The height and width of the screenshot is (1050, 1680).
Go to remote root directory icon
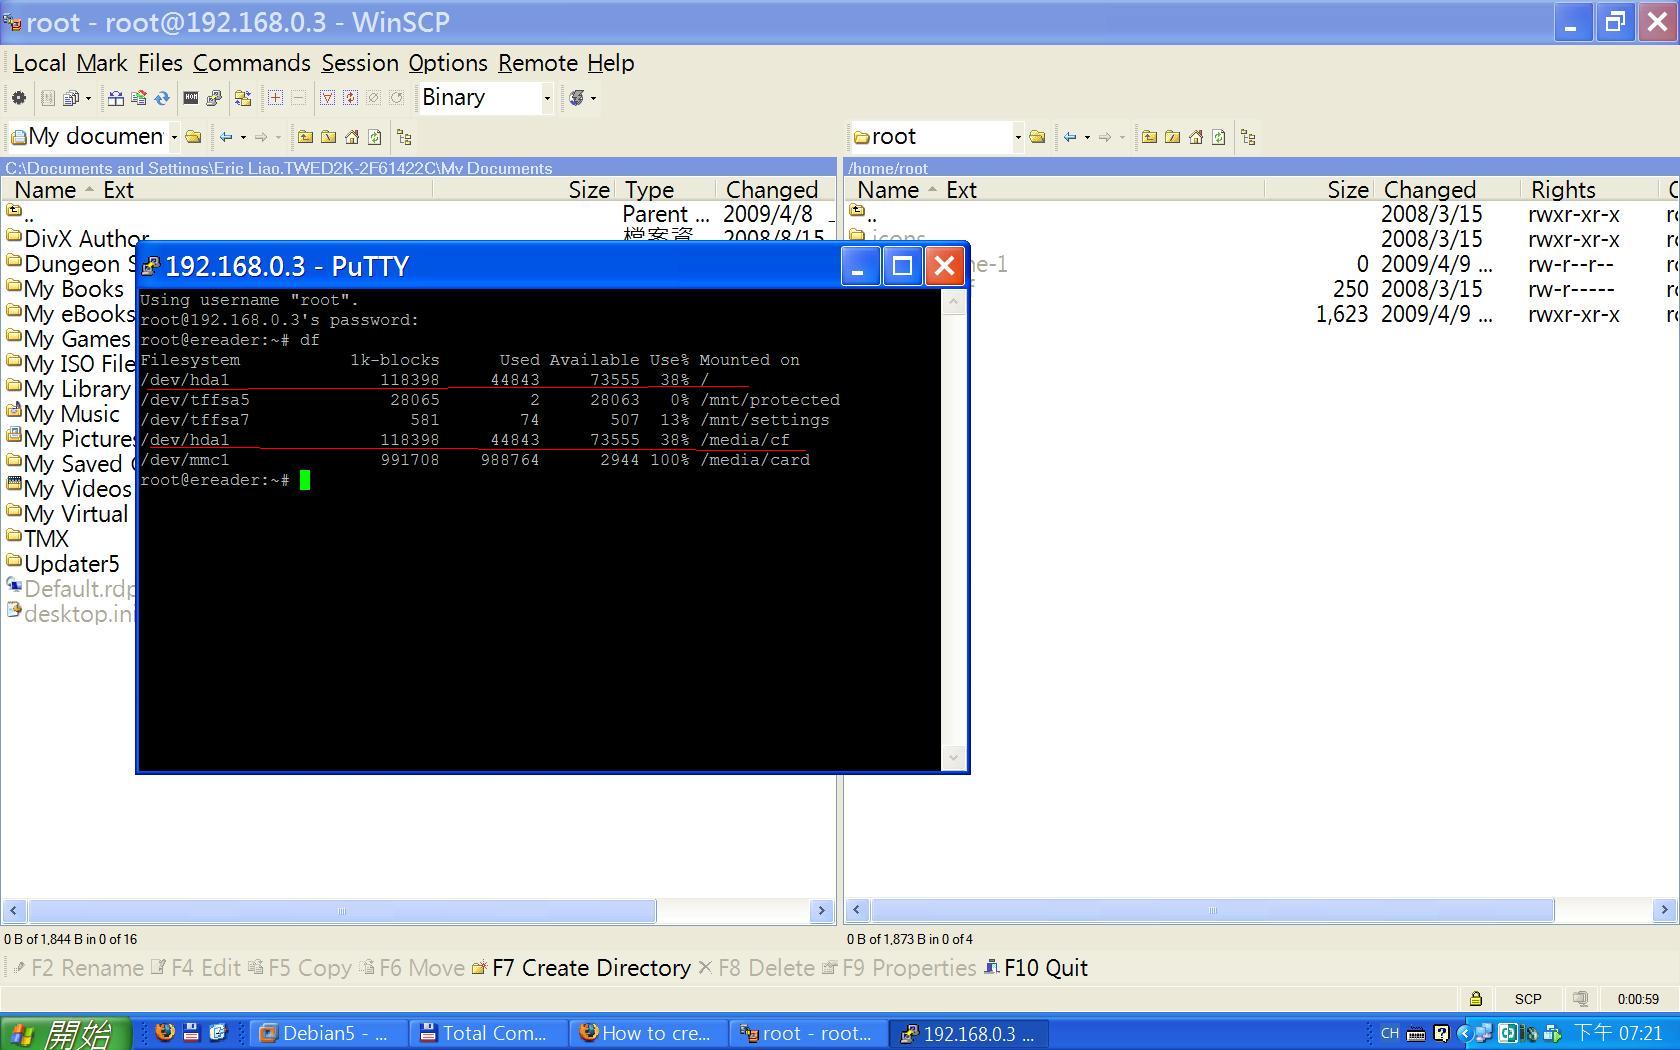coord(1172,137)
